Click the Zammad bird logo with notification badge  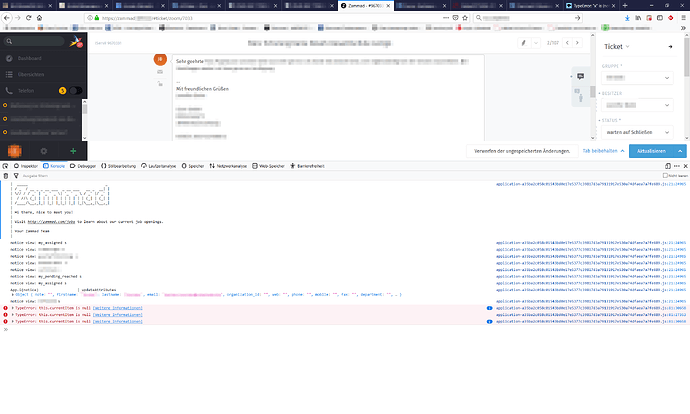pos(76,42)
